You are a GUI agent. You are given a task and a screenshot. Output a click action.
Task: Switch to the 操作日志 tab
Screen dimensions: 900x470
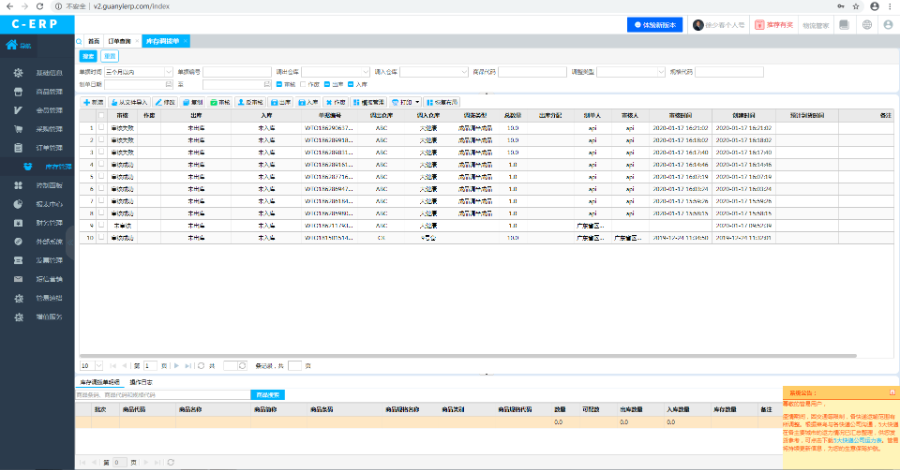click(x=141, y=382)
